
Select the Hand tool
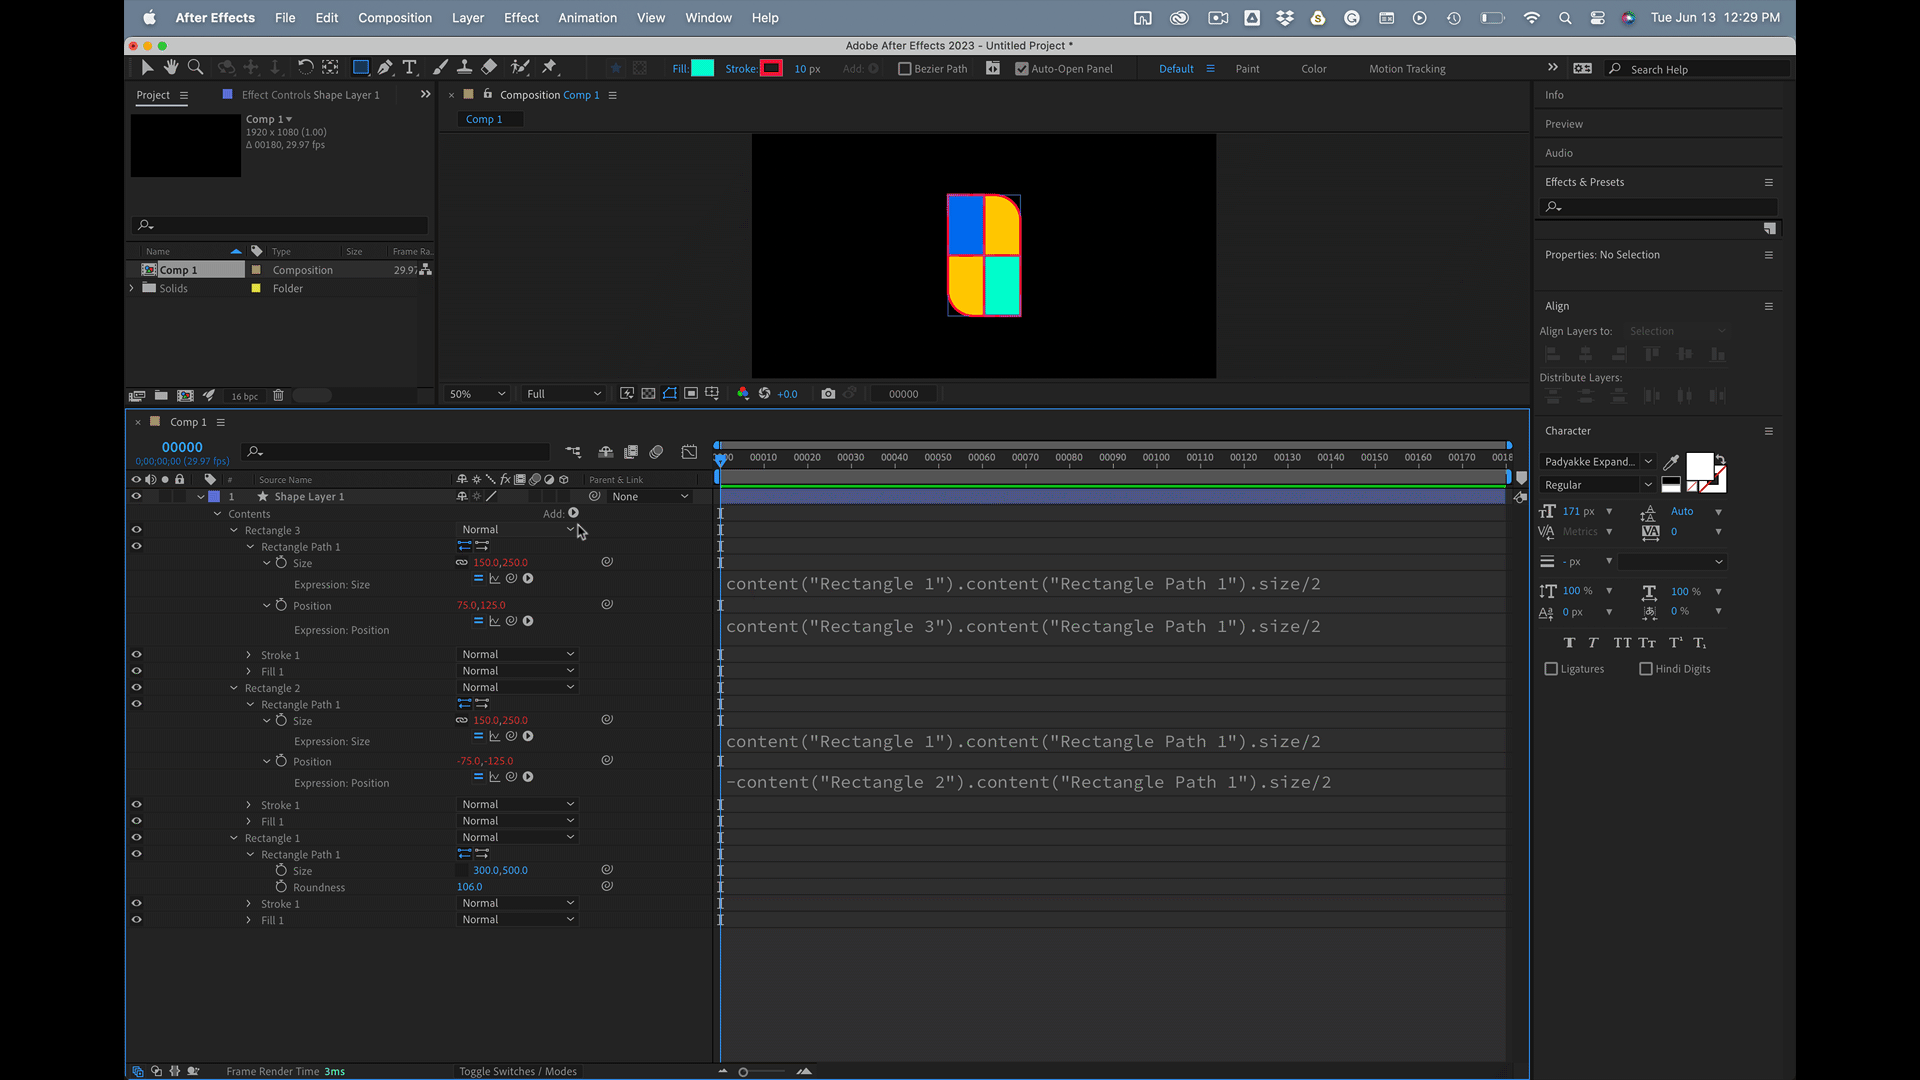pyautogui.click(x=171, y=67)
